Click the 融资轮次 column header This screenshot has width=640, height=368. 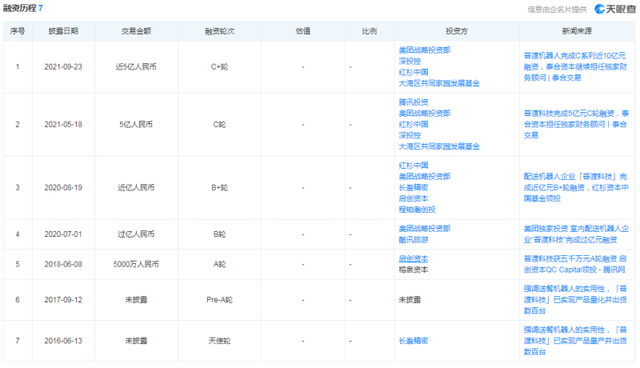click(x=220, y=31)
